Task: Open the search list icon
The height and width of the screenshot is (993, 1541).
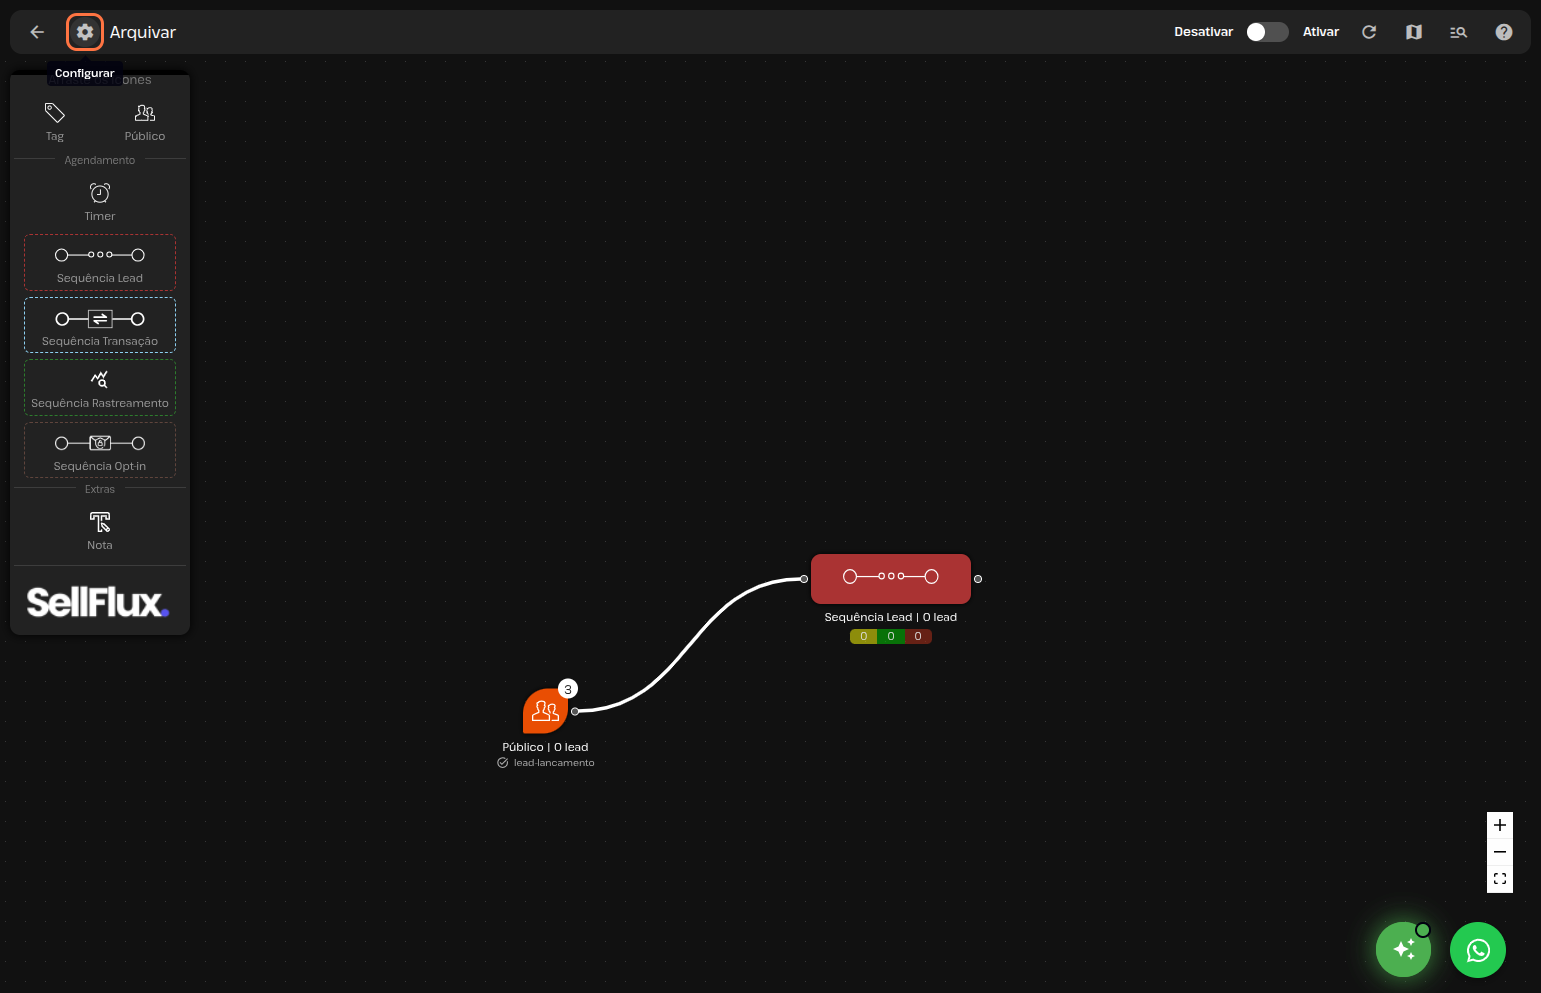Action: (x=1458, y=32)
